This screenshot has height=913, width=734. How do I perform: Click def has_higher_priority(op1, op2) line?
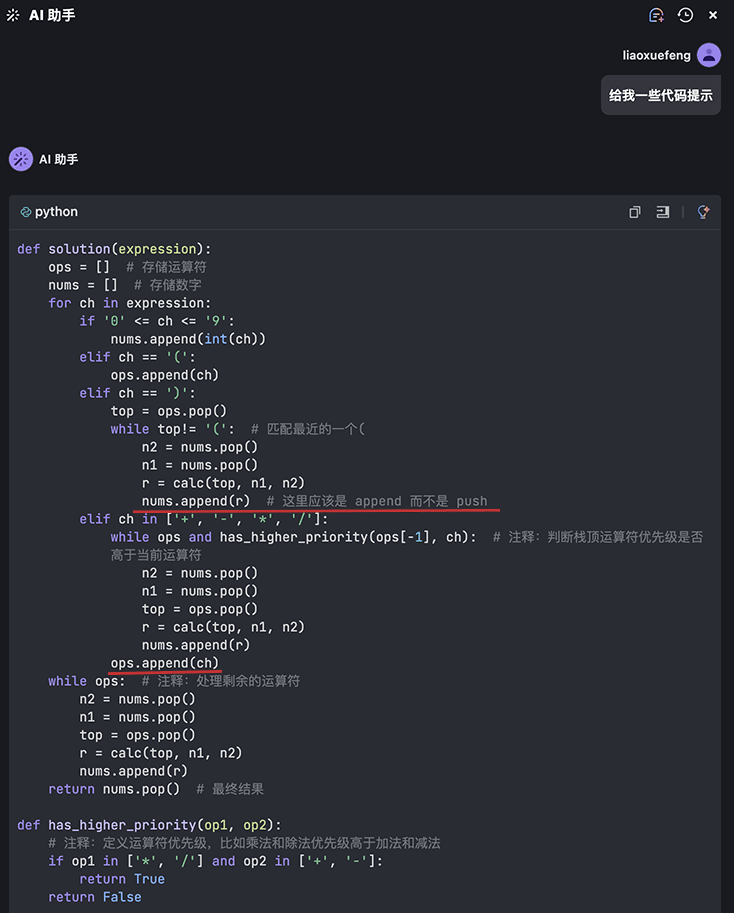coord(149,826)
